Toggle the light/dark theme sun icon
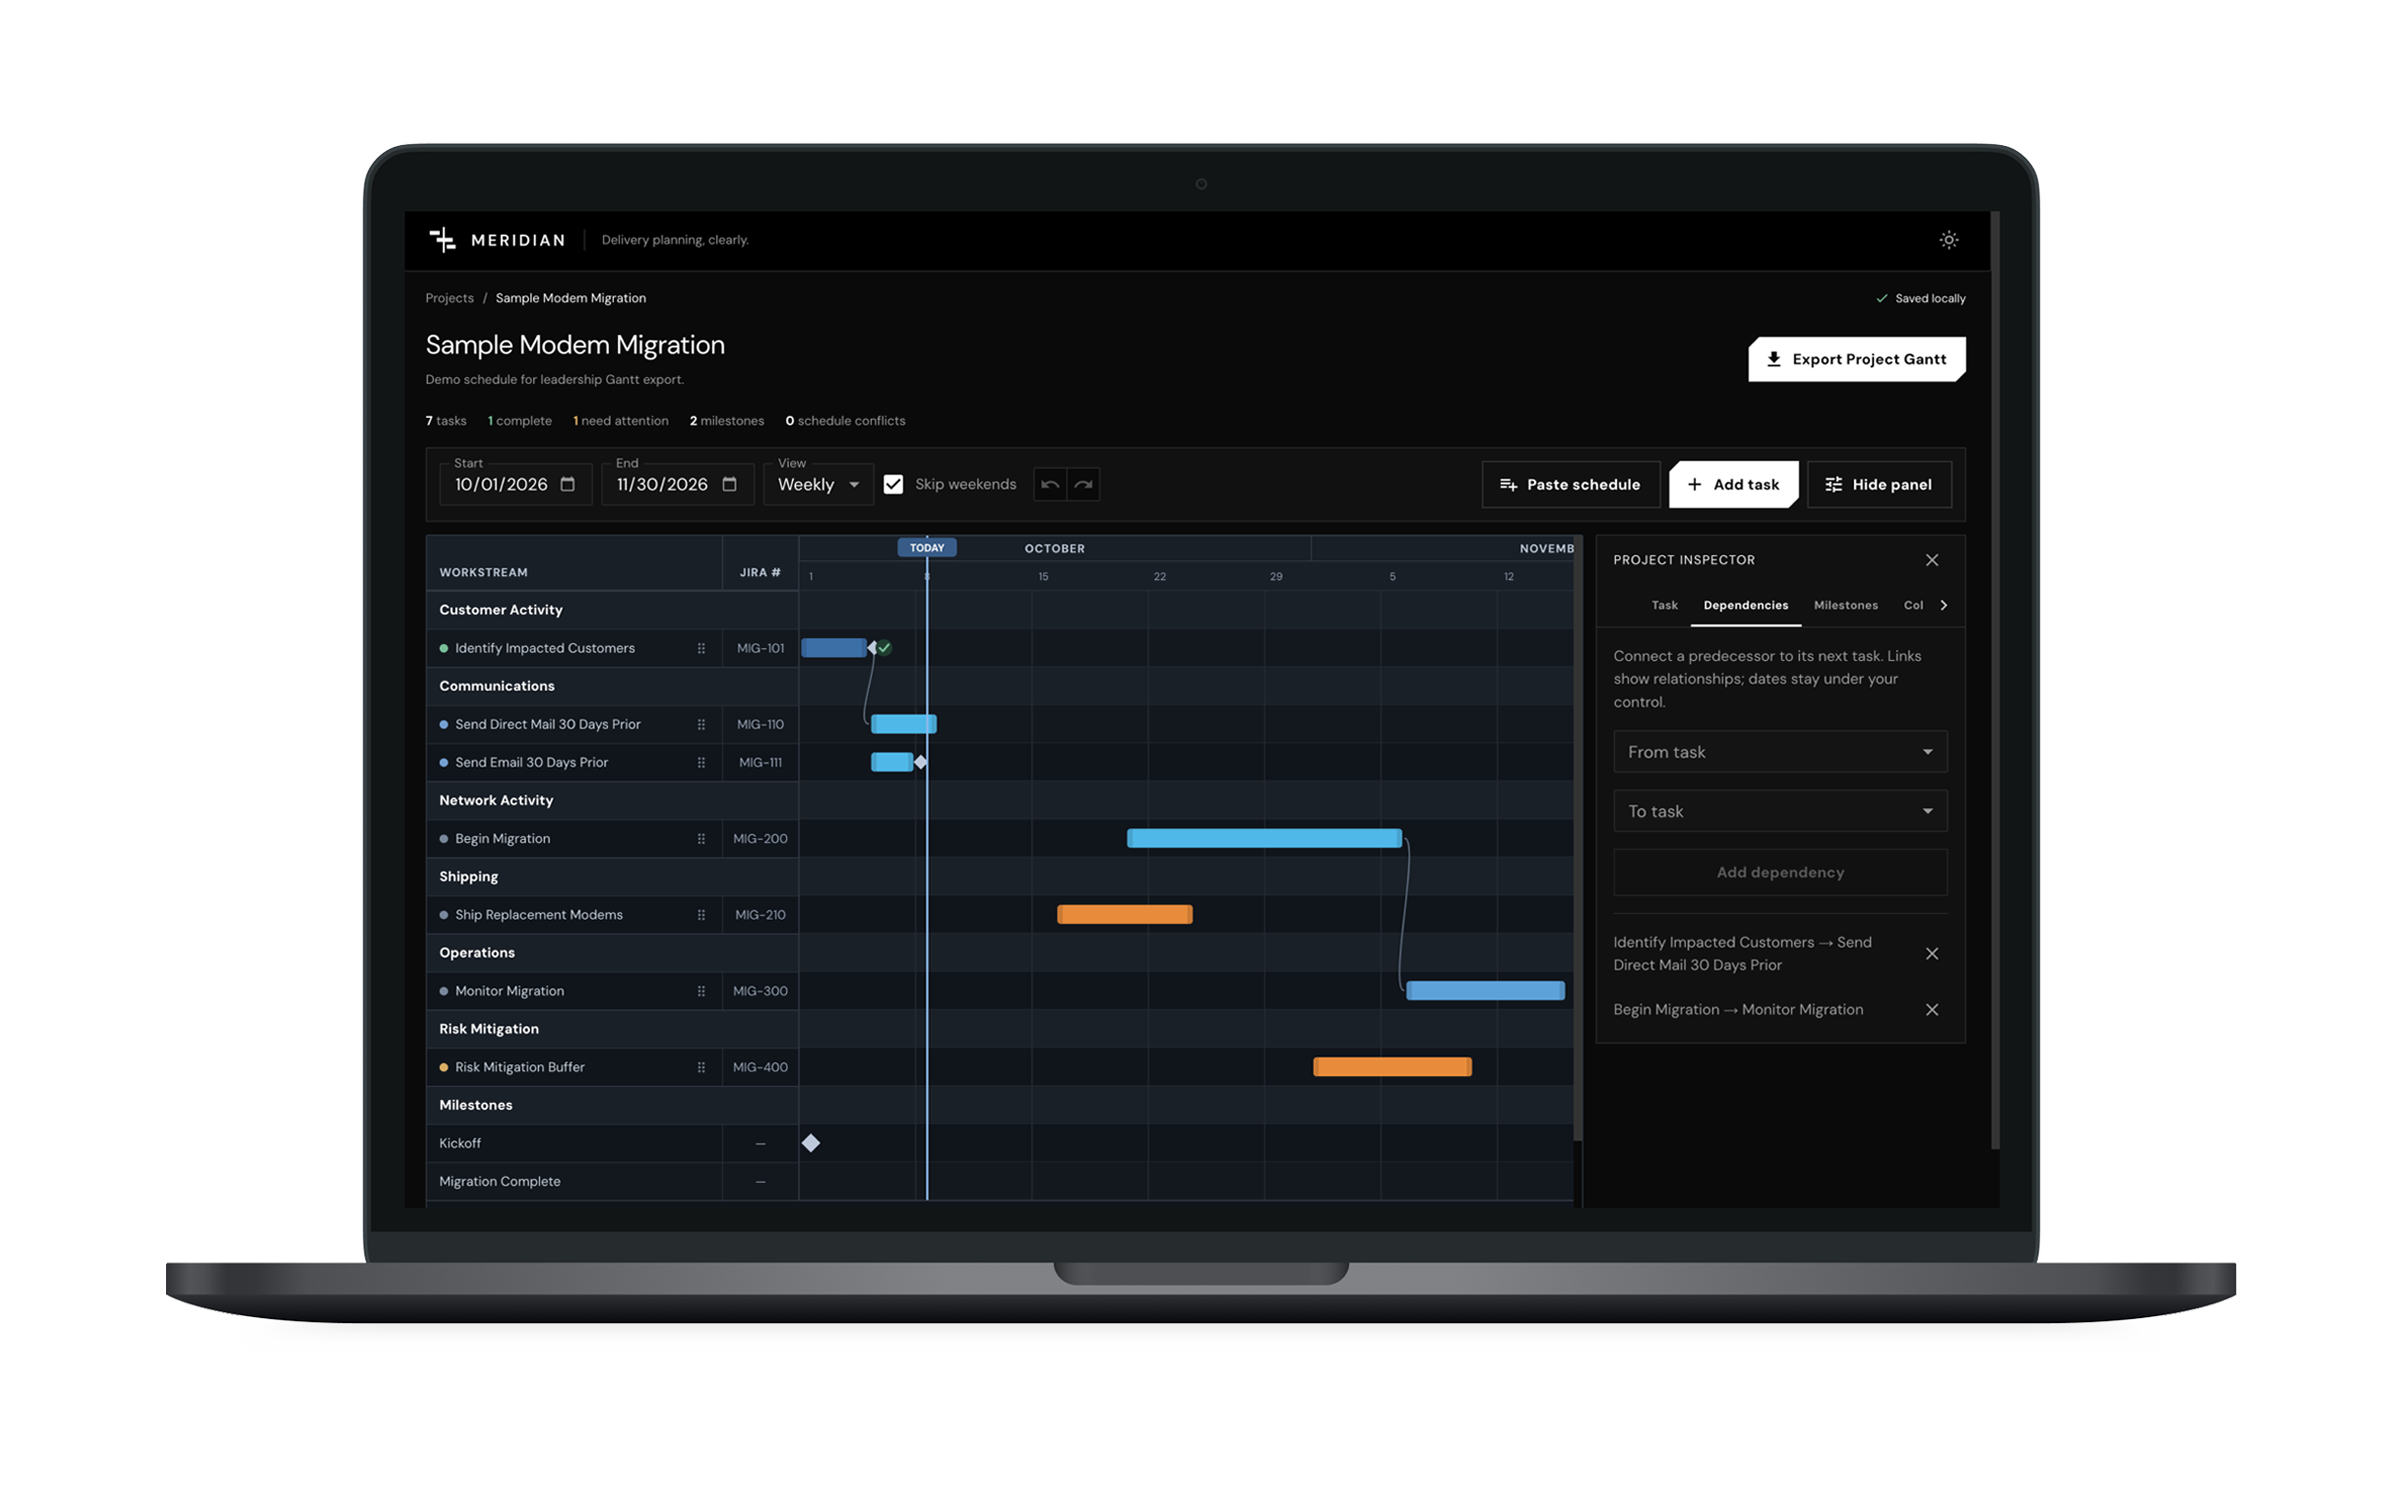Viewport: 2402px width, 1494px height. point(1948,240)
